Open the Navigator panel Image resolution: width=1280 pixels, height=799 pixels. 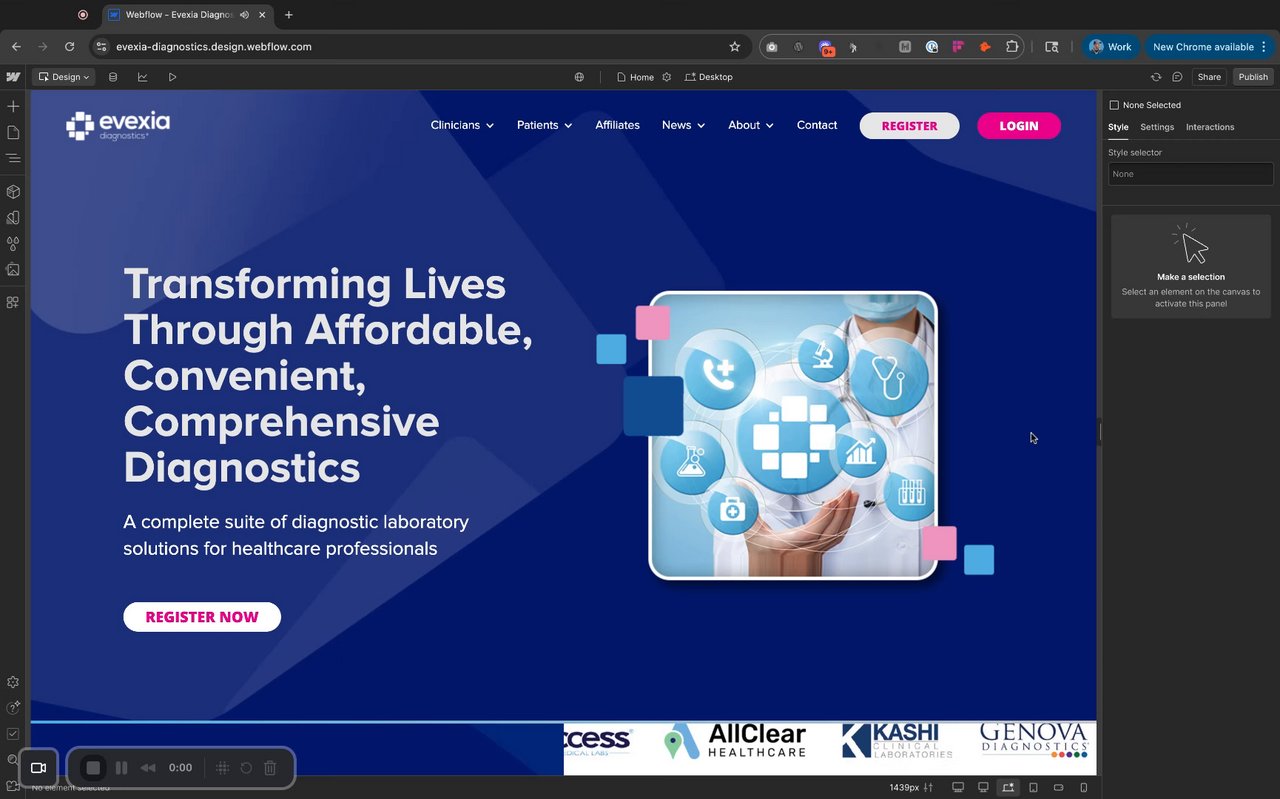coord(13,158)
